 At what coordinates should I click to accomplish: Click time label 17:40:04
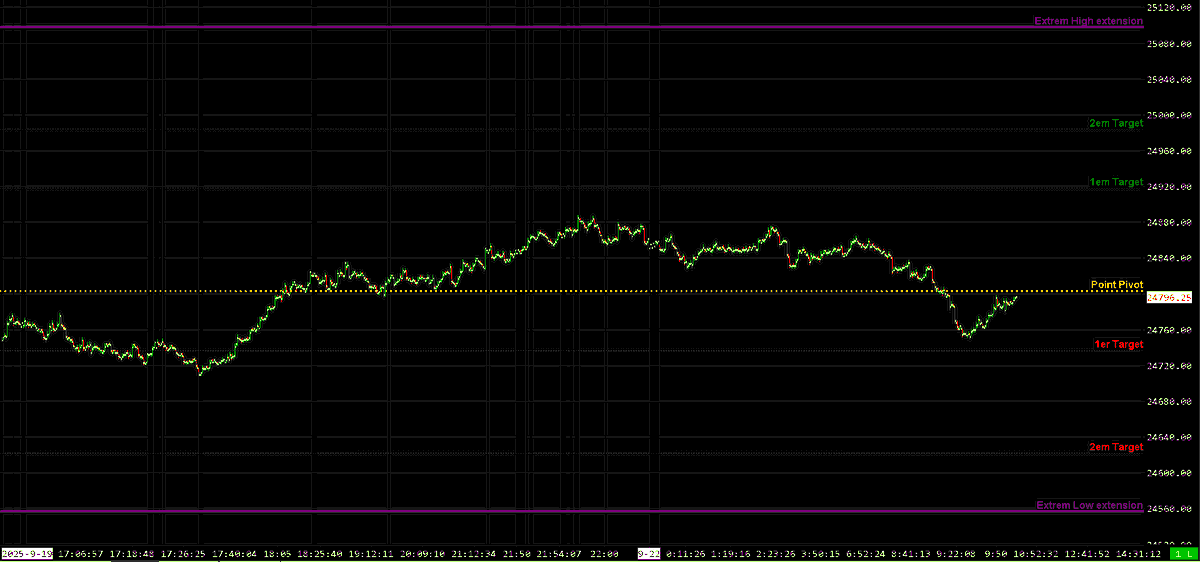[x=236, y=553]
